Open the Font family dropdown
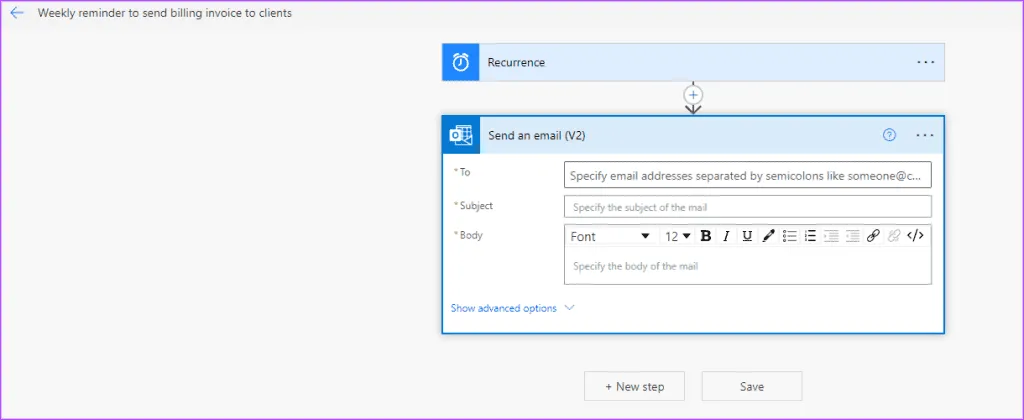 click(x=611, y=237)
